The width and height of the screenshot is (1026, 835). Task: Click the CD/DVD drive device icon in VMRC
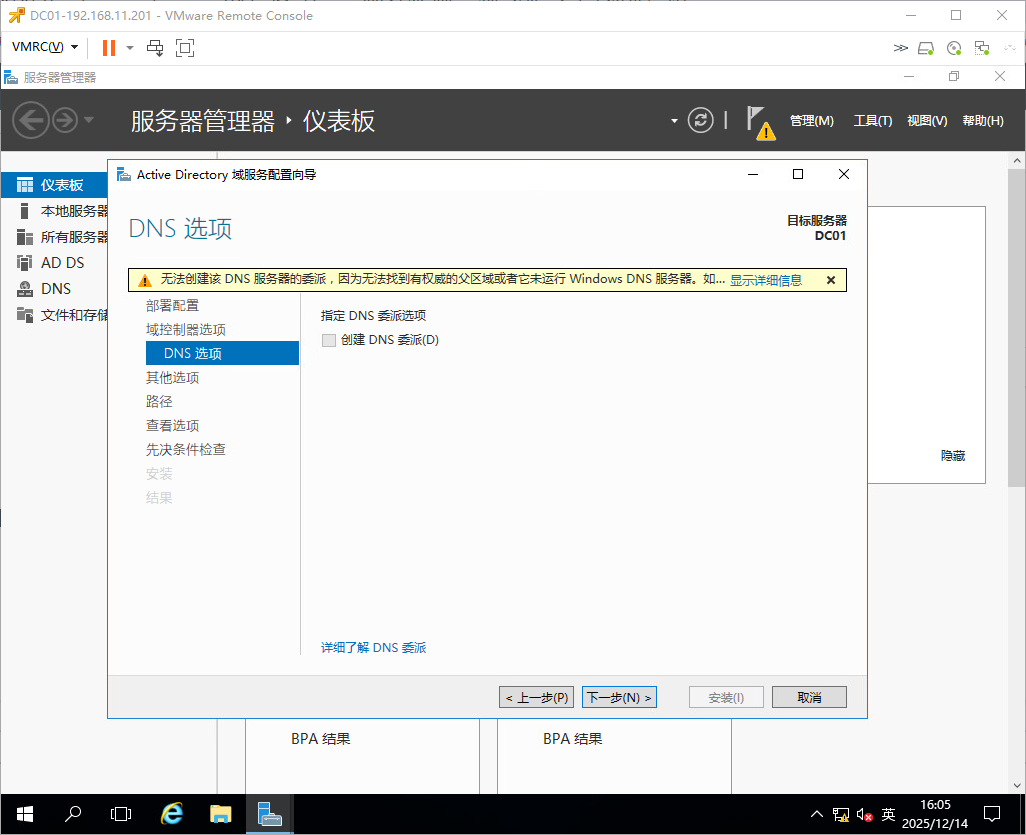954,48
